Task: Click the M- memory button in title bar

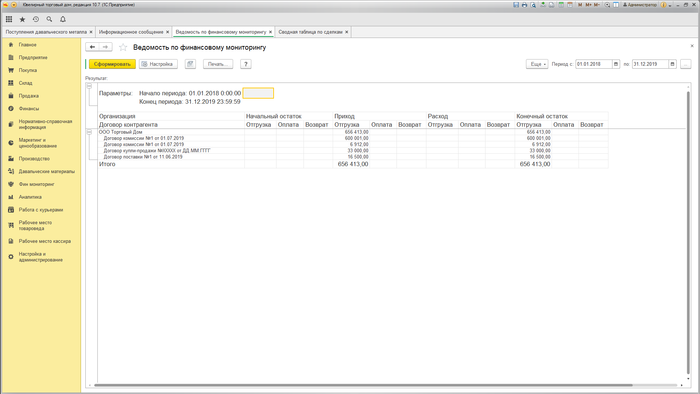Action: (596, 5)
